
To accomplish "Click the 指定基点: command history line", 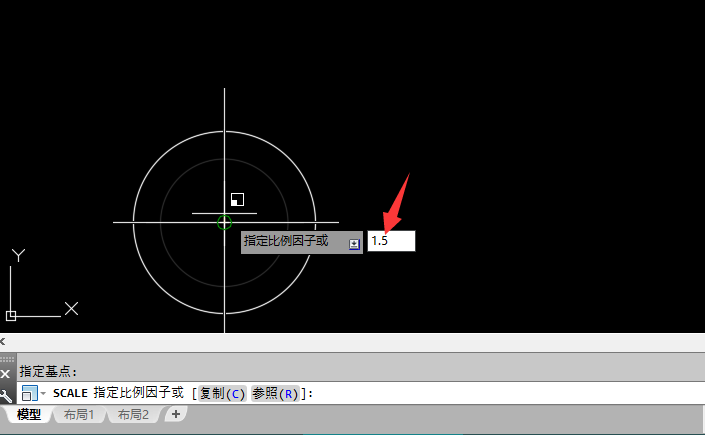I will (48, 372).
